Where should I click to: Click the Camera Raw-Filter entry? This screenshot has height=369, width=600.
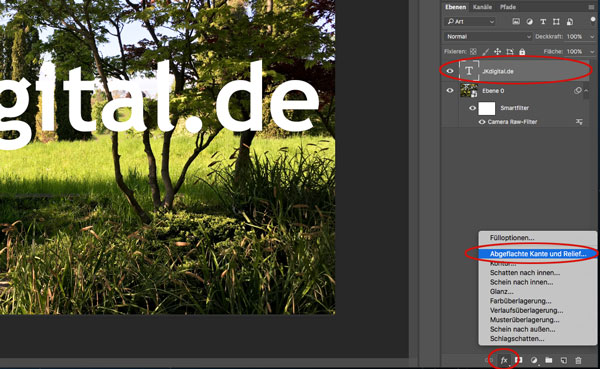click(512, 122)
